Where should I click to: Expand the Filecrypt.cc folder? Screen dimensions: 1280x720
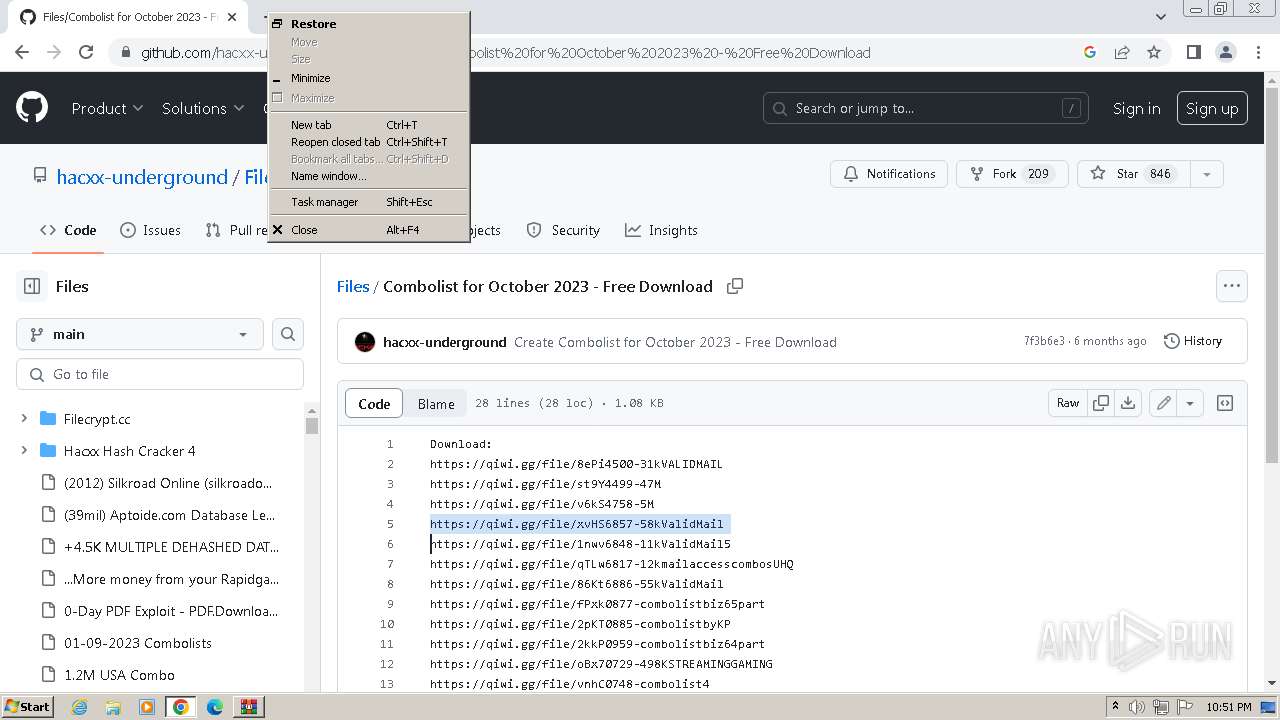[x=24, y=419]
